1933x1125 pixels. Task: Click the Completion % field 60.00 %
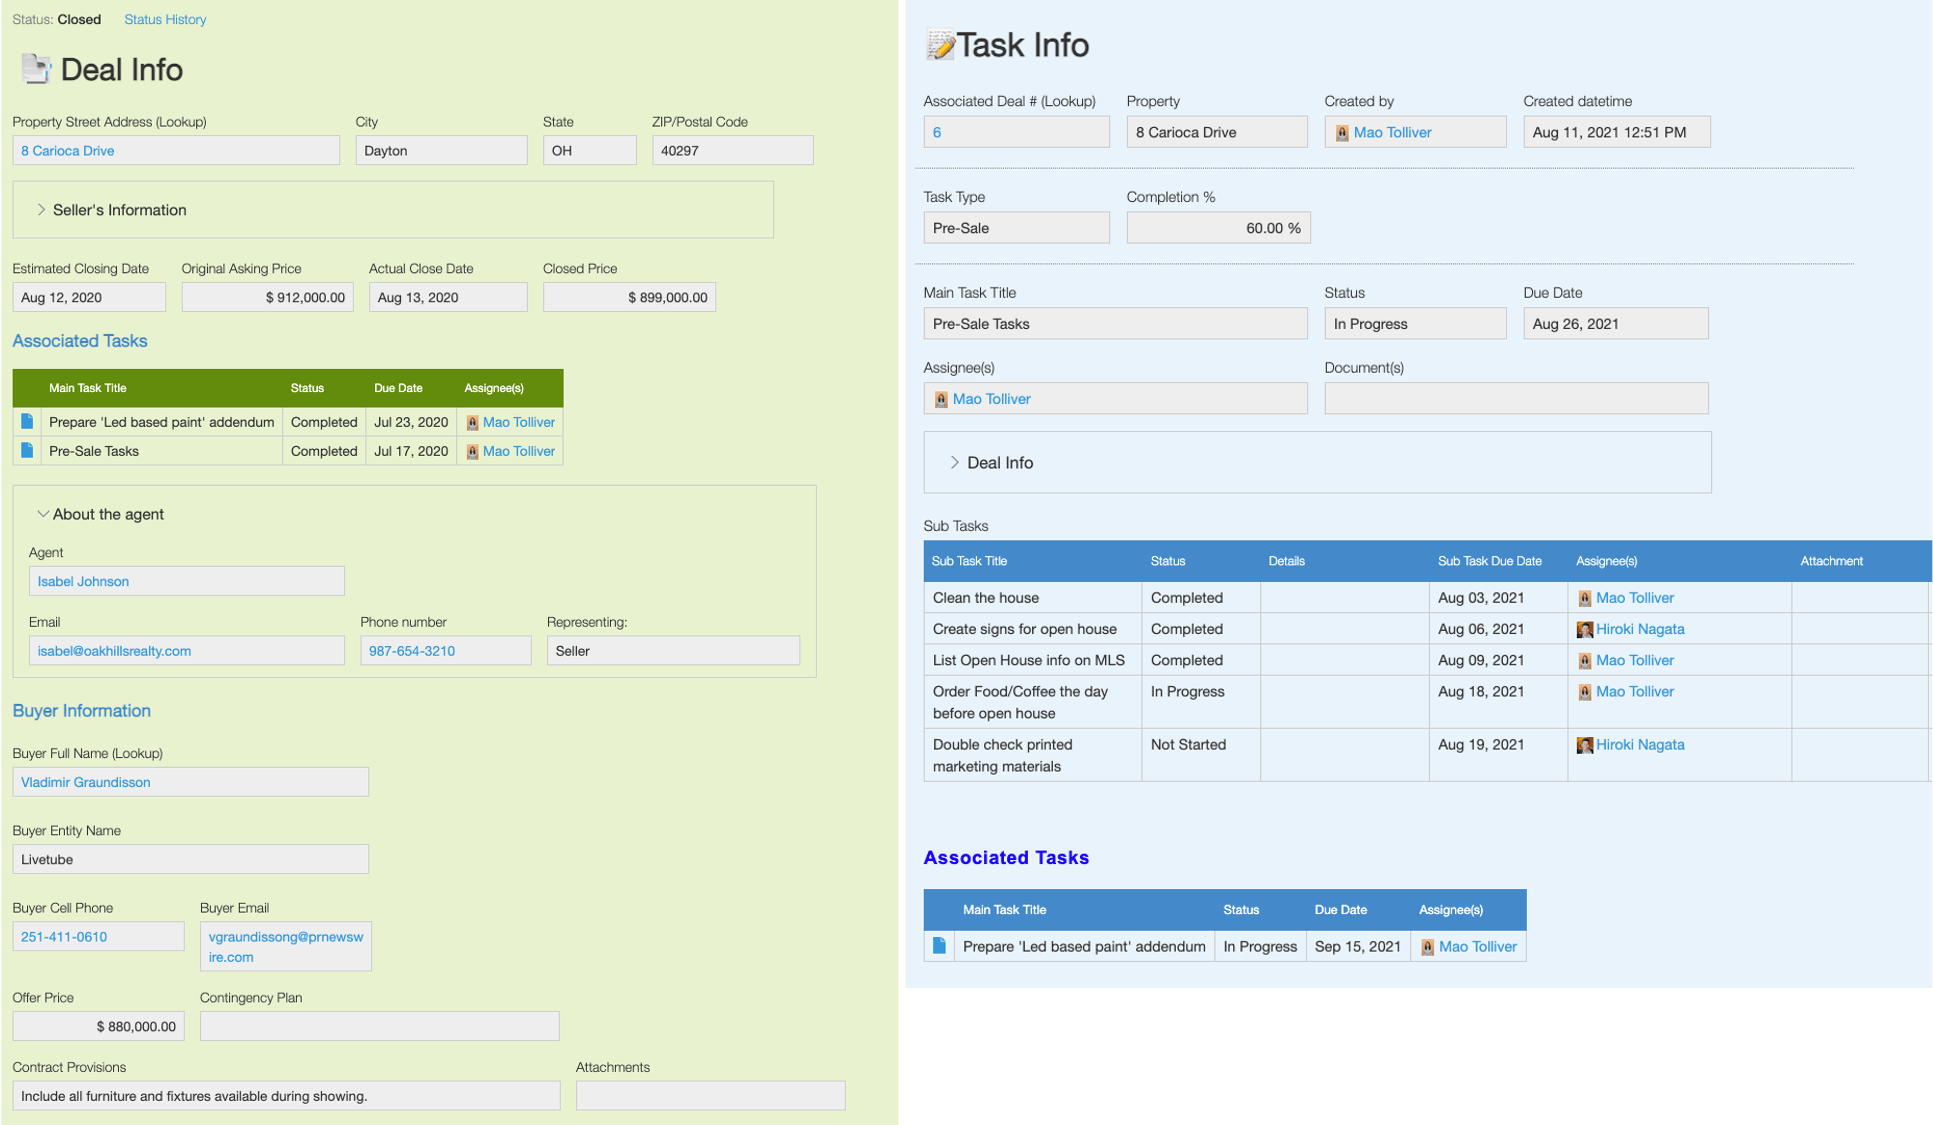click(1218, 228)
